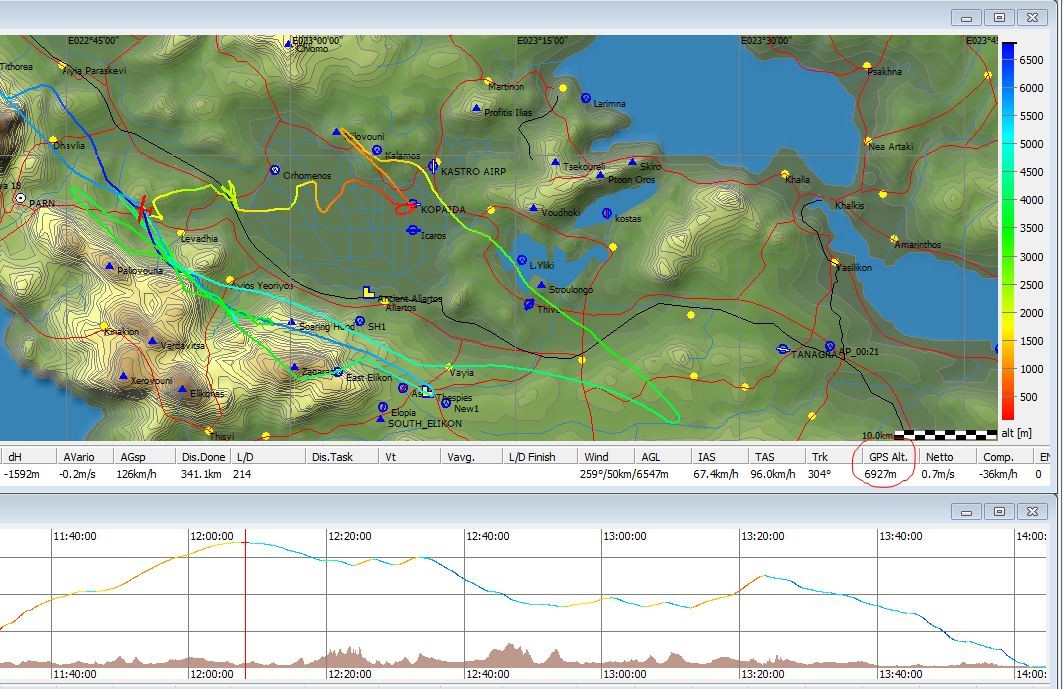
Task: Click the East Elikon waypoint marker
Action: (x=338, y=372)
